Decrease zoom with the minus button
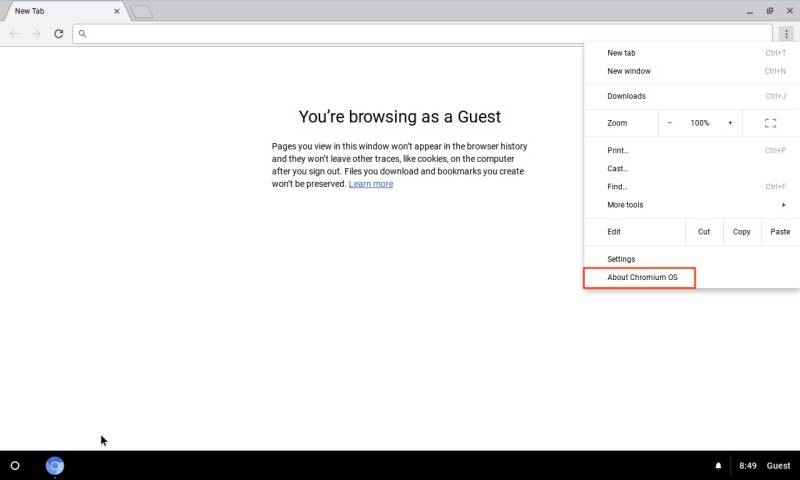The width and height of the screenshot is (800, 480). coord(670,123)
